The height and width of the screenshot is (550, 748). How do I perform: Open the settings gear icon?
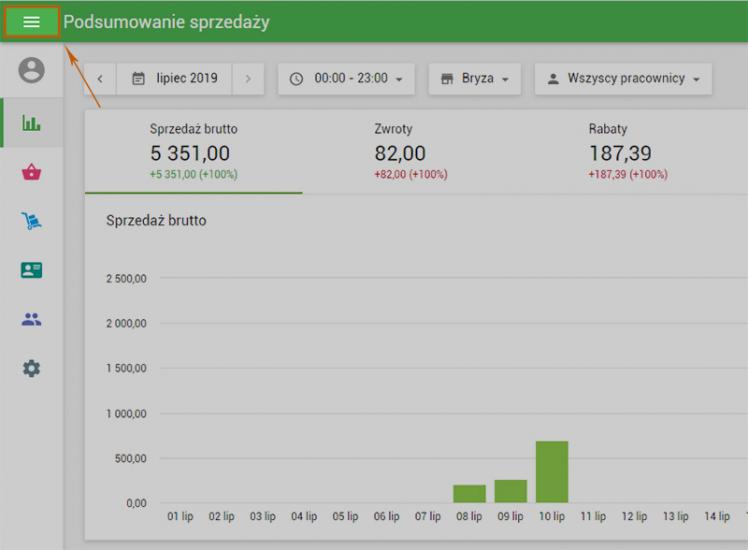pyautogui.click(x=32, y=369)
